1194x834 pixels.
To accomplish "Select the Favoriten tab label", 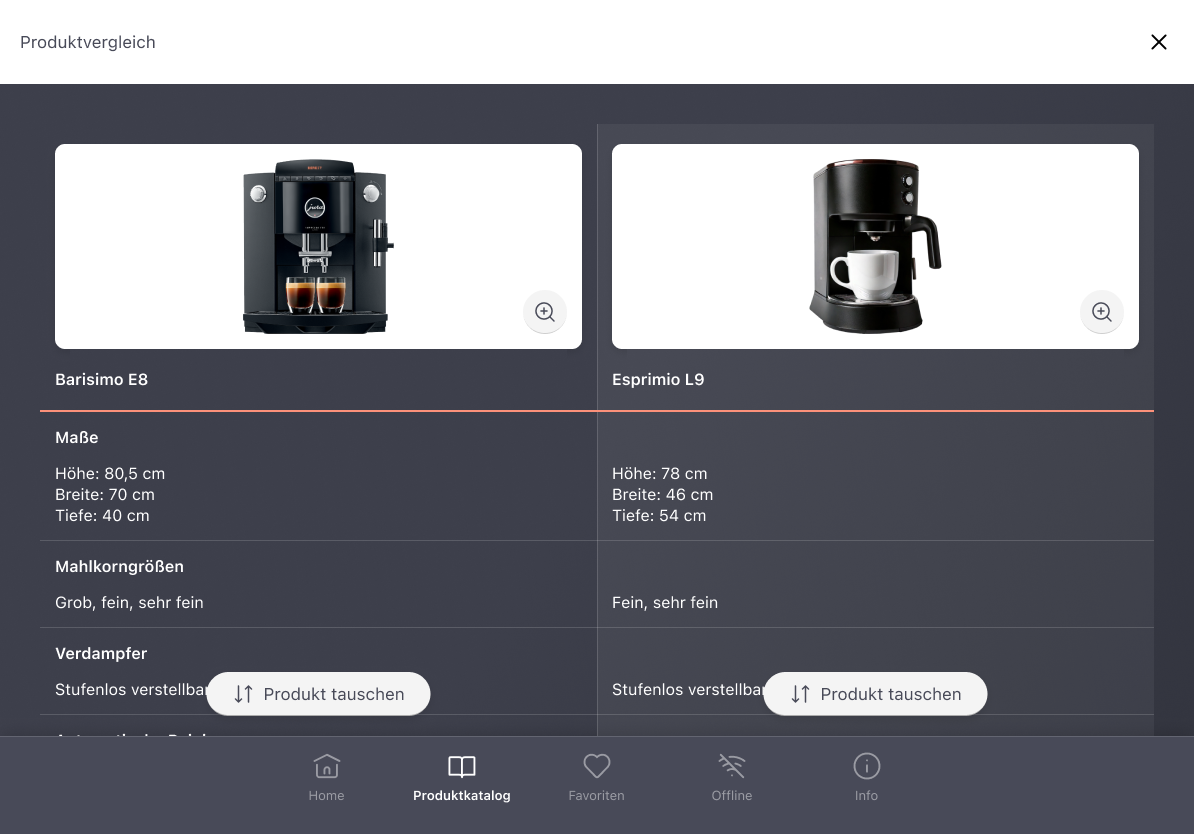I will [x=596, y=795].
